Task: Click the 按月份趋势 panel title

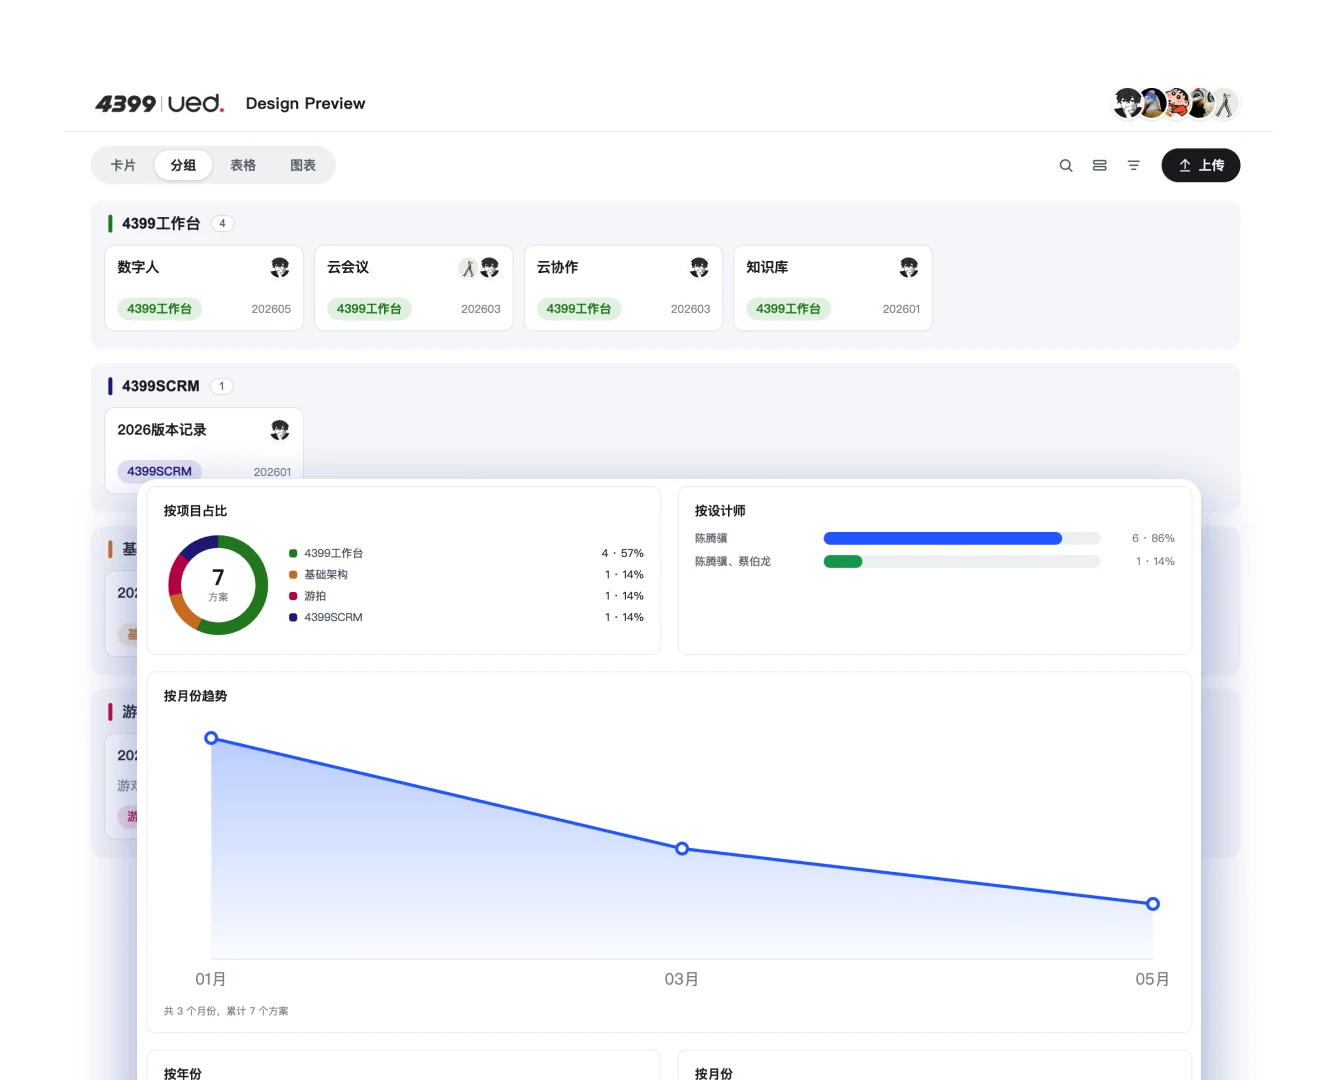Action: [195, 696]
